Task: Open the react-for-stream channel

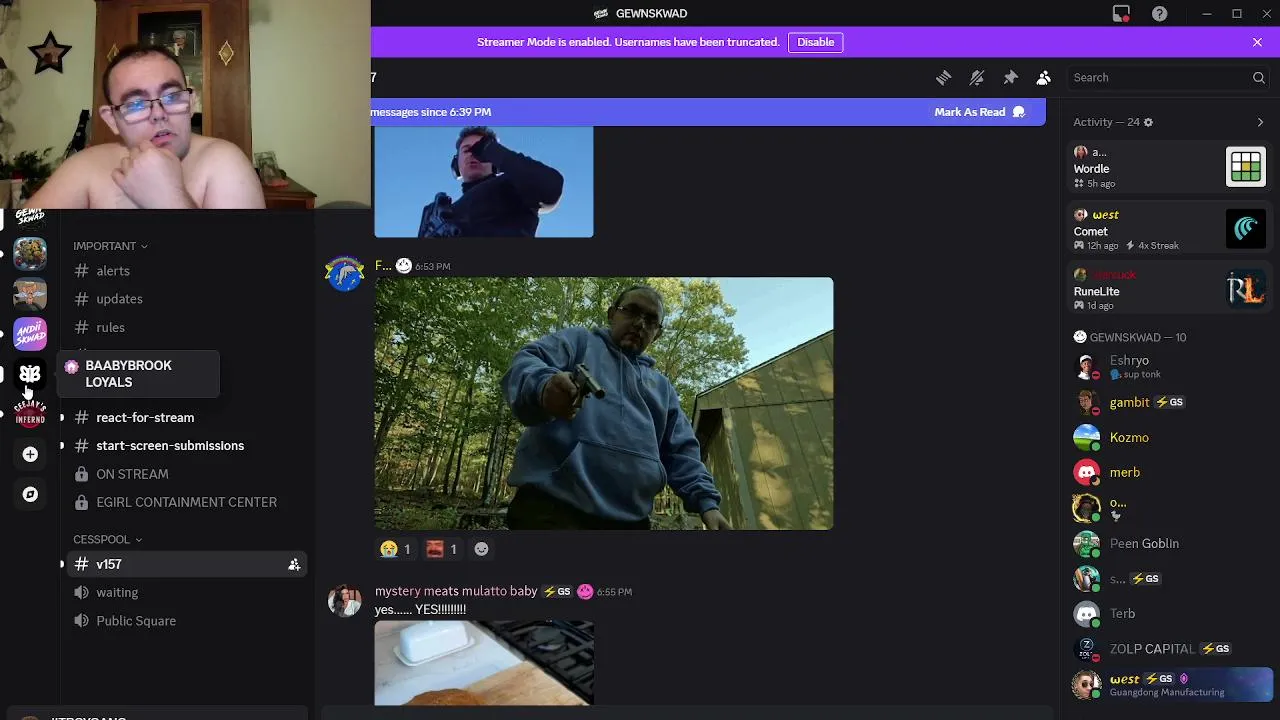Action: pyautogui.click(x=187, y=417)
